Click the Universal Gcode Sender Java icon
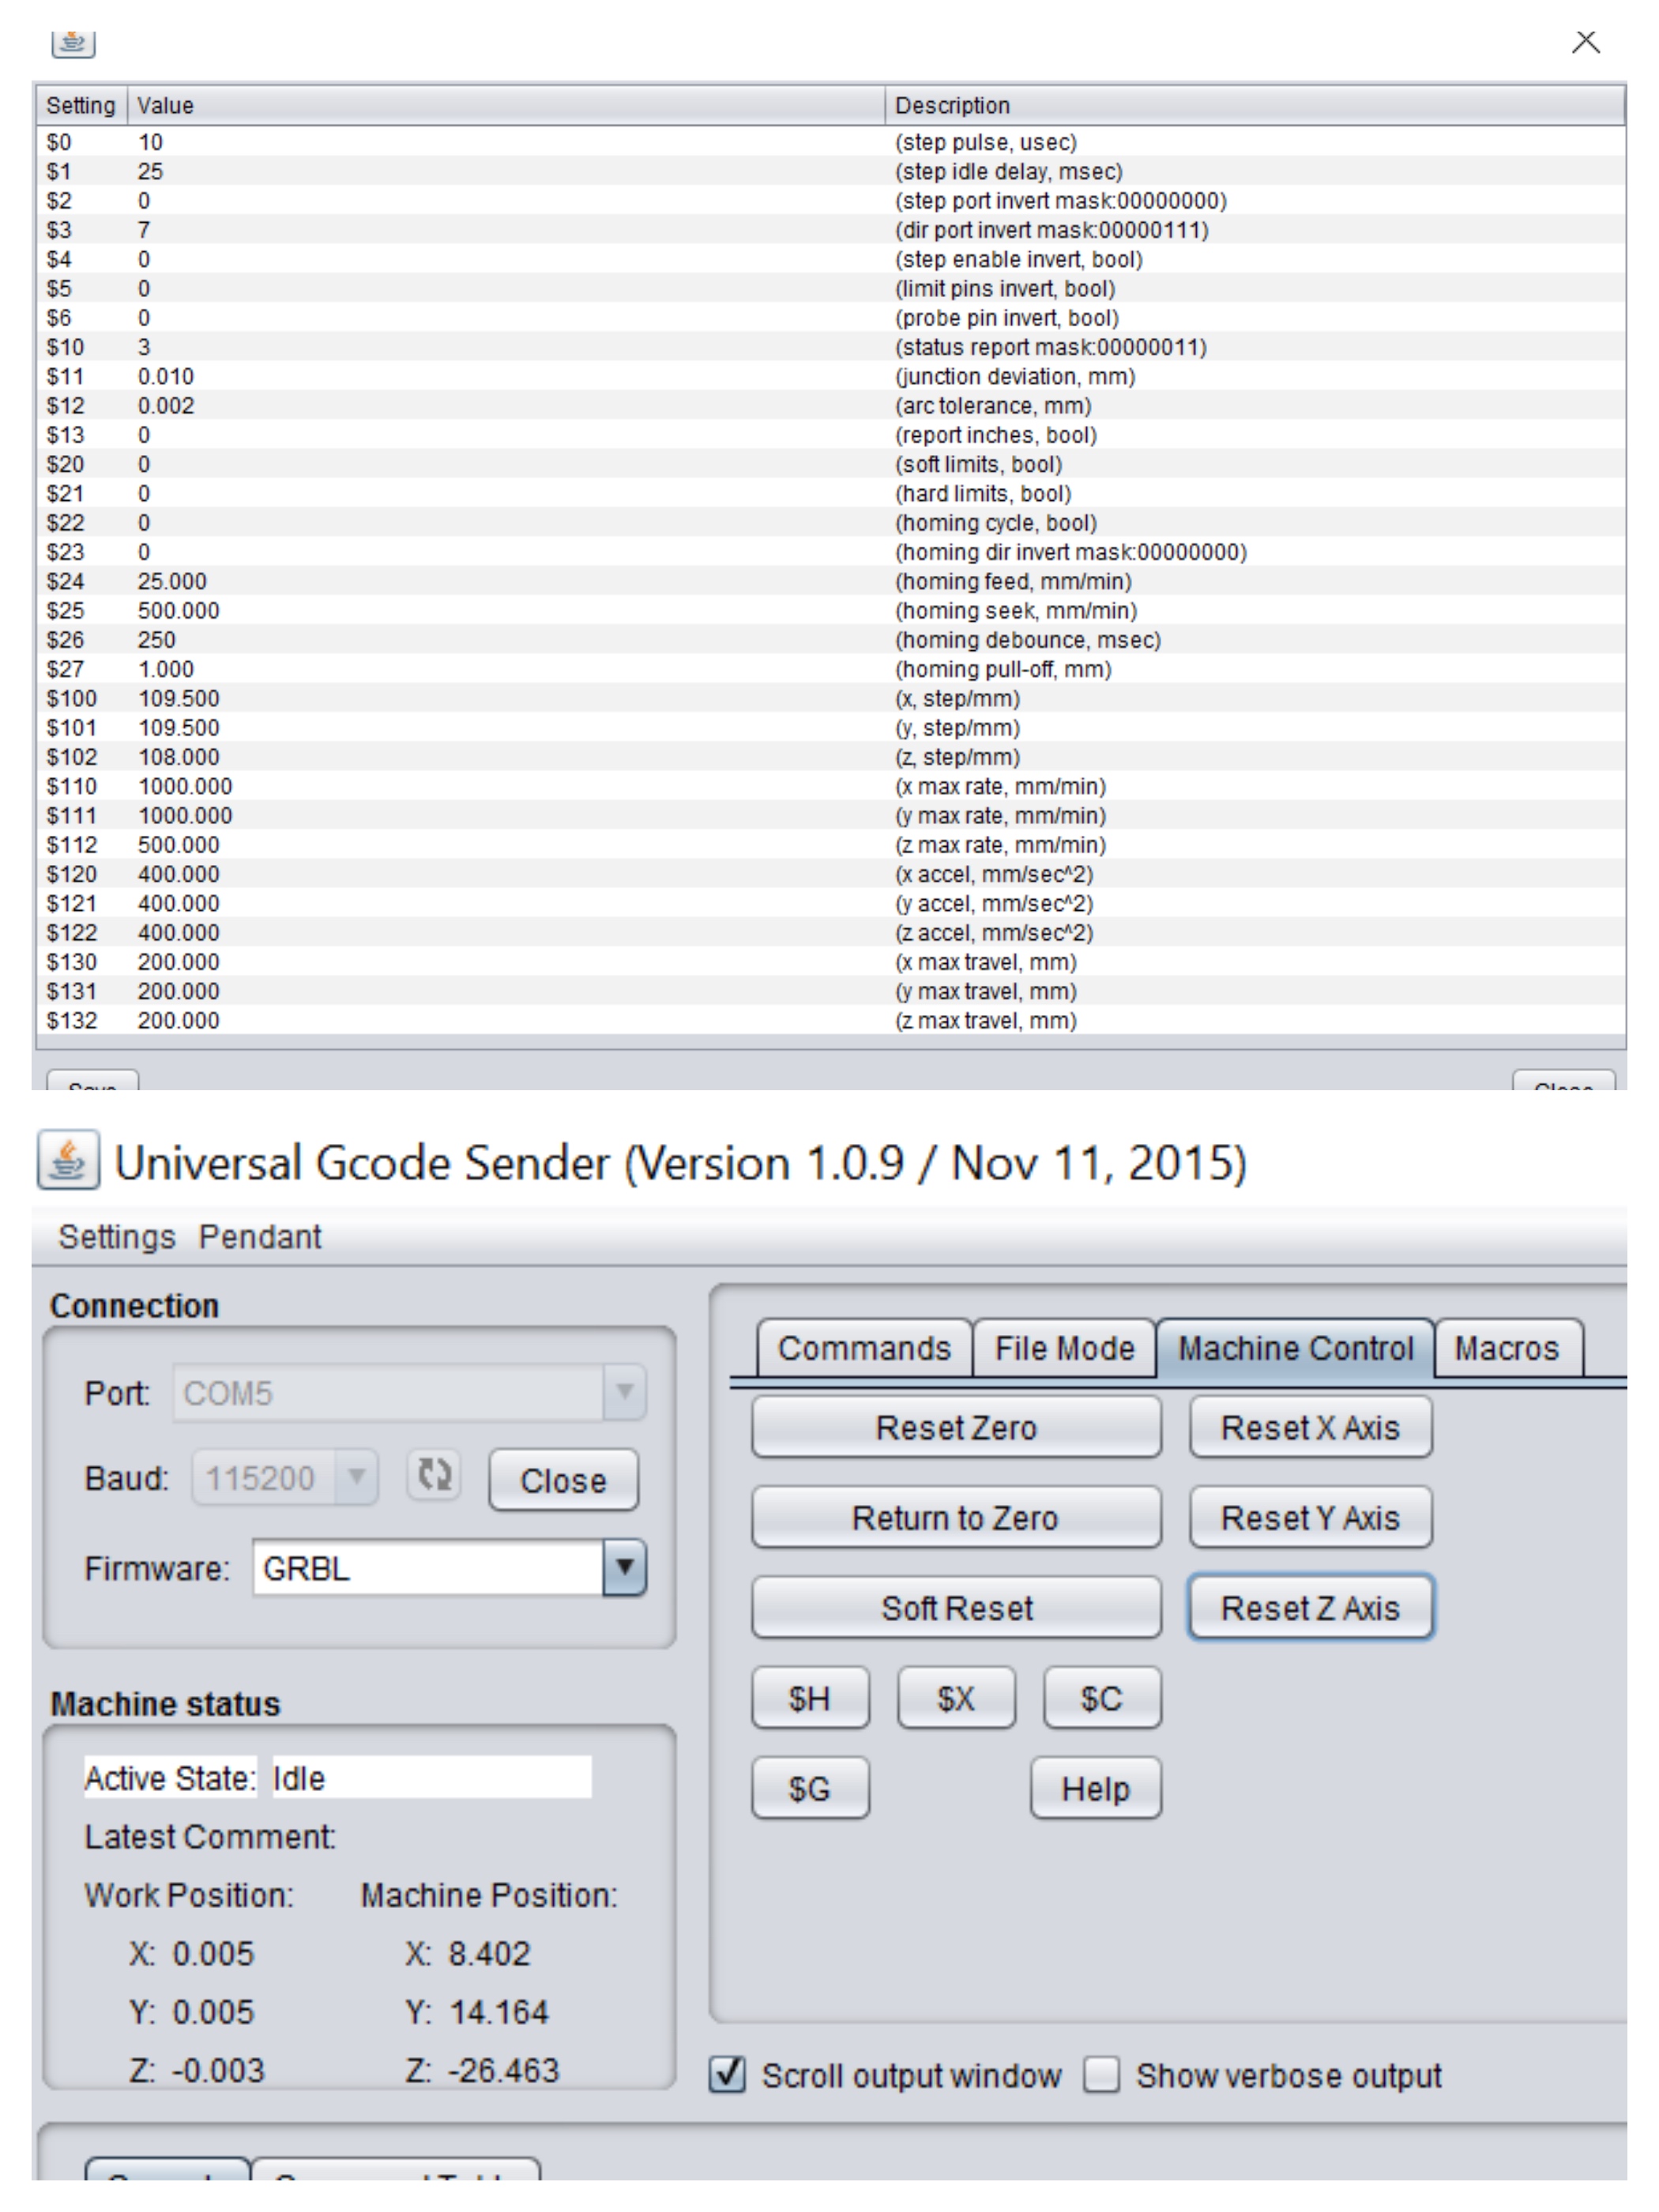The width and height of the screenshot is (1659, 2212). coord(68,1160)
